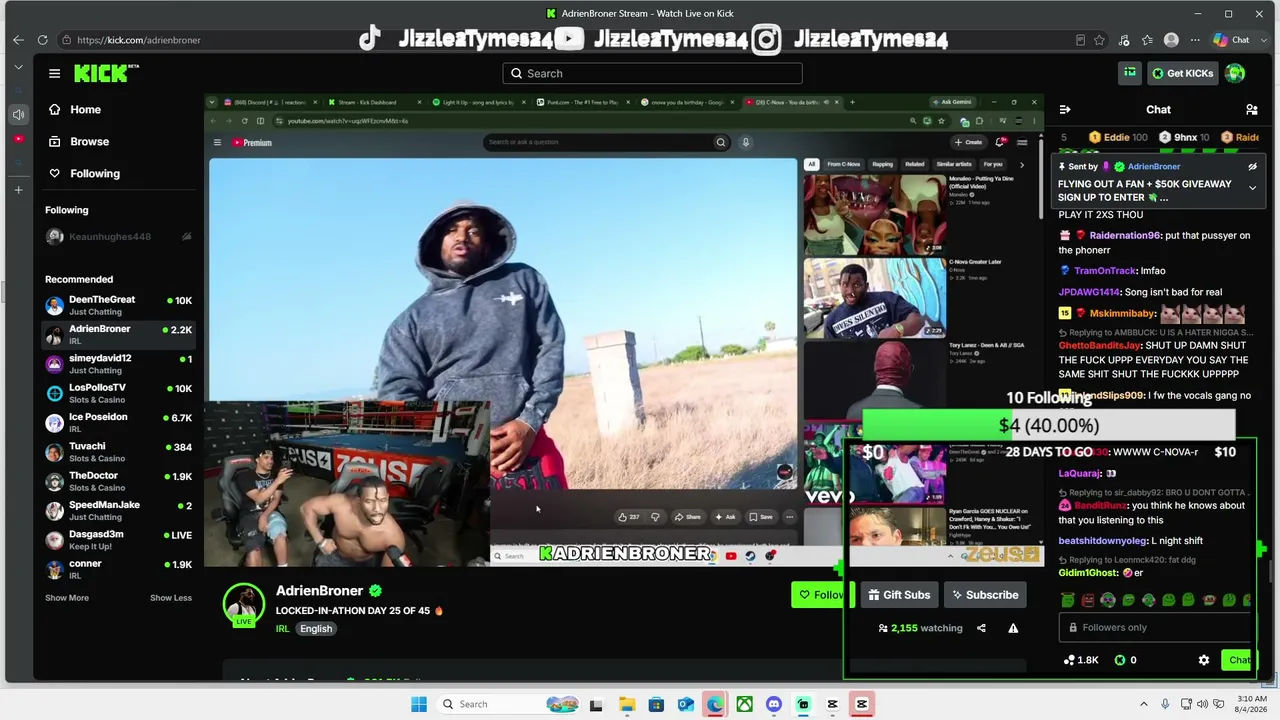Screen dimensions: 1280x720
Task: Send message with the Chat button
Action: pos(1239,660)
